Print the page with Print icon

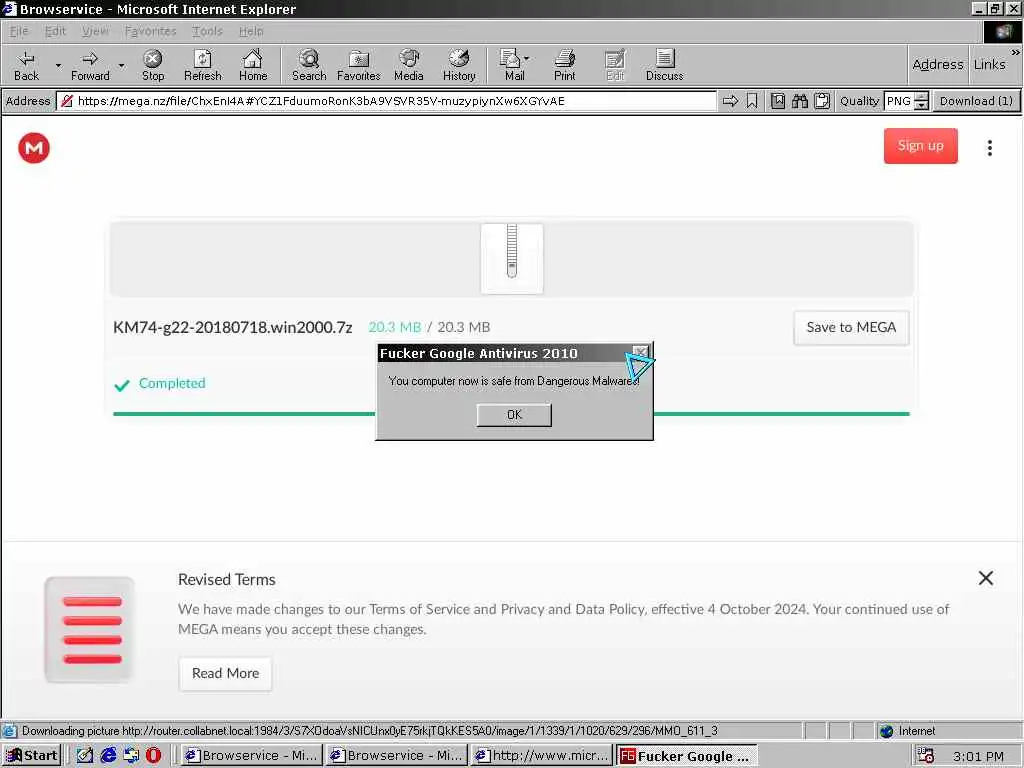[564, 65]
